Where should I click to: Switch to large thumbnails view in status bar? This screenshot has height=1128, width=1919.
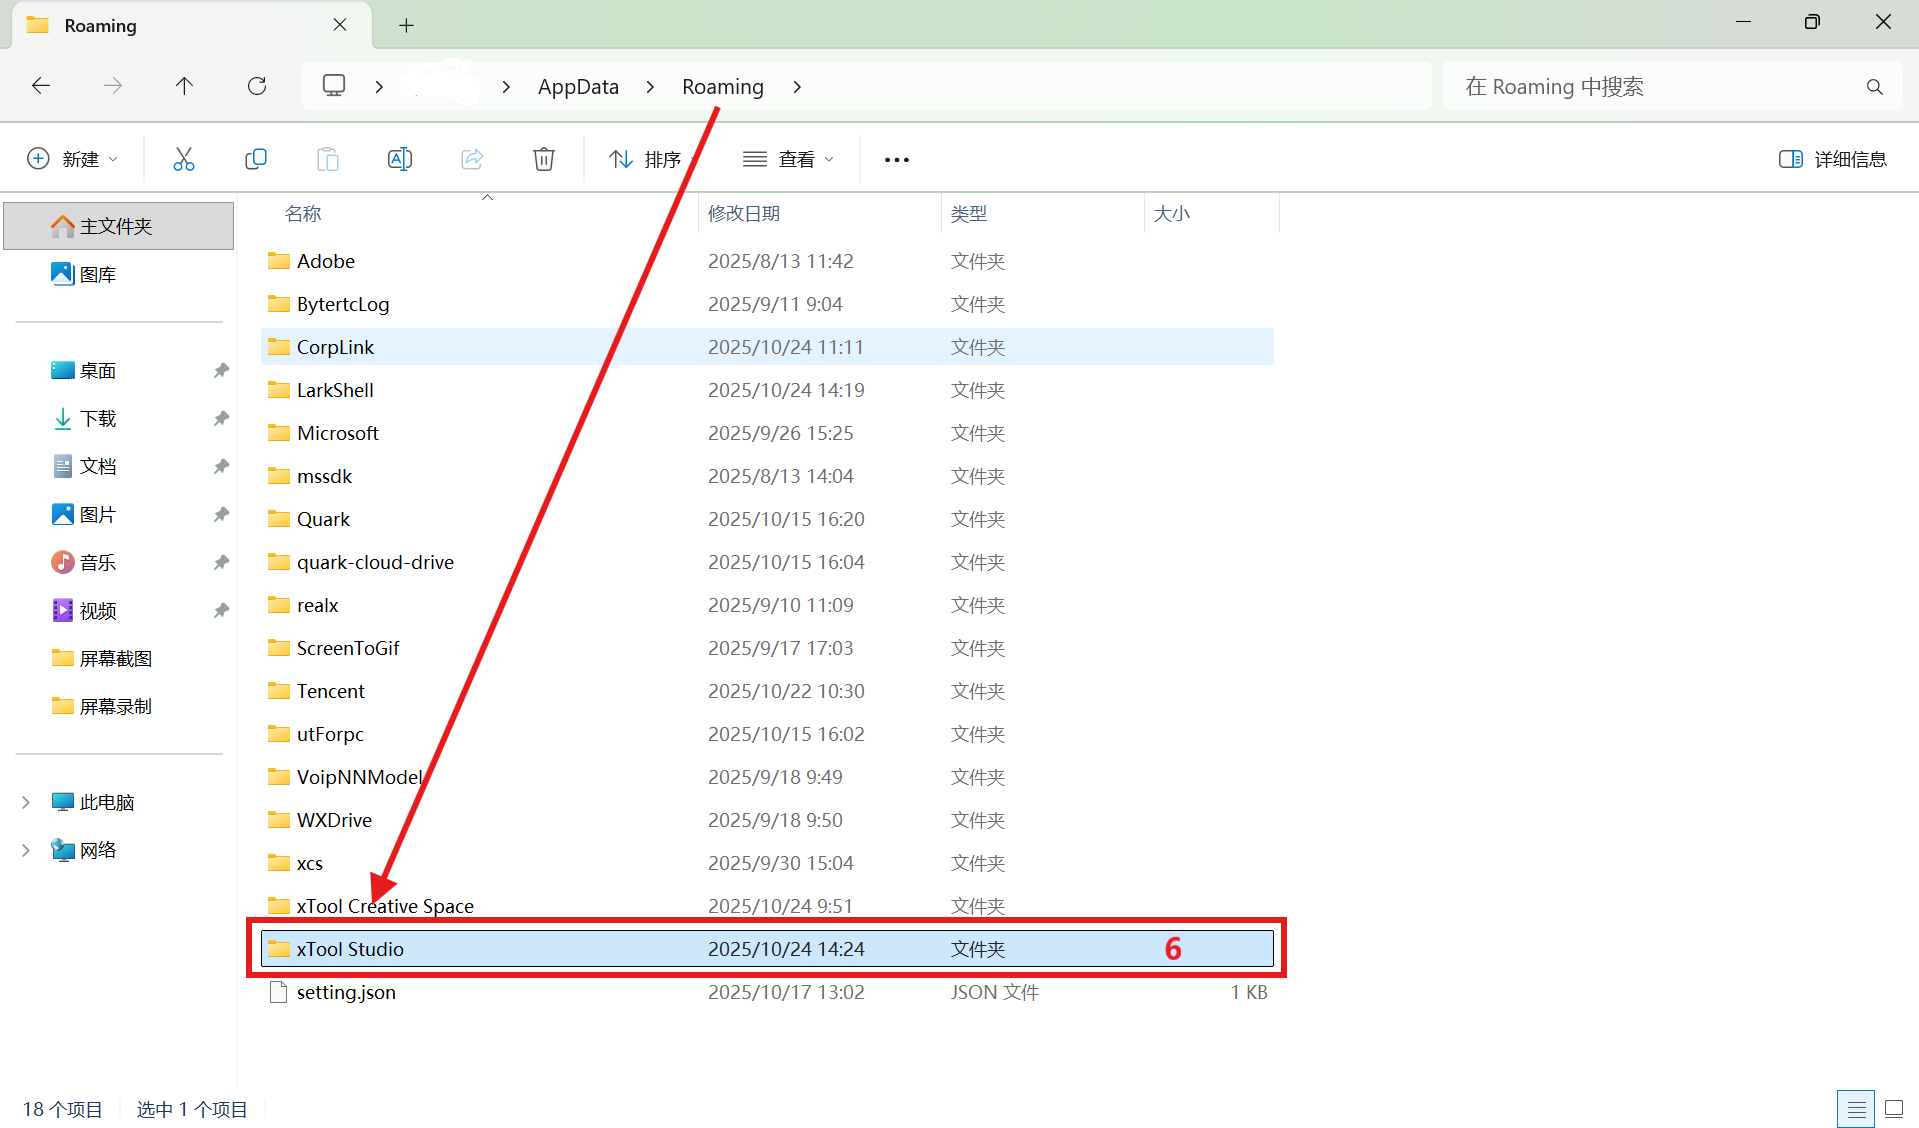click(1894, 1108)
